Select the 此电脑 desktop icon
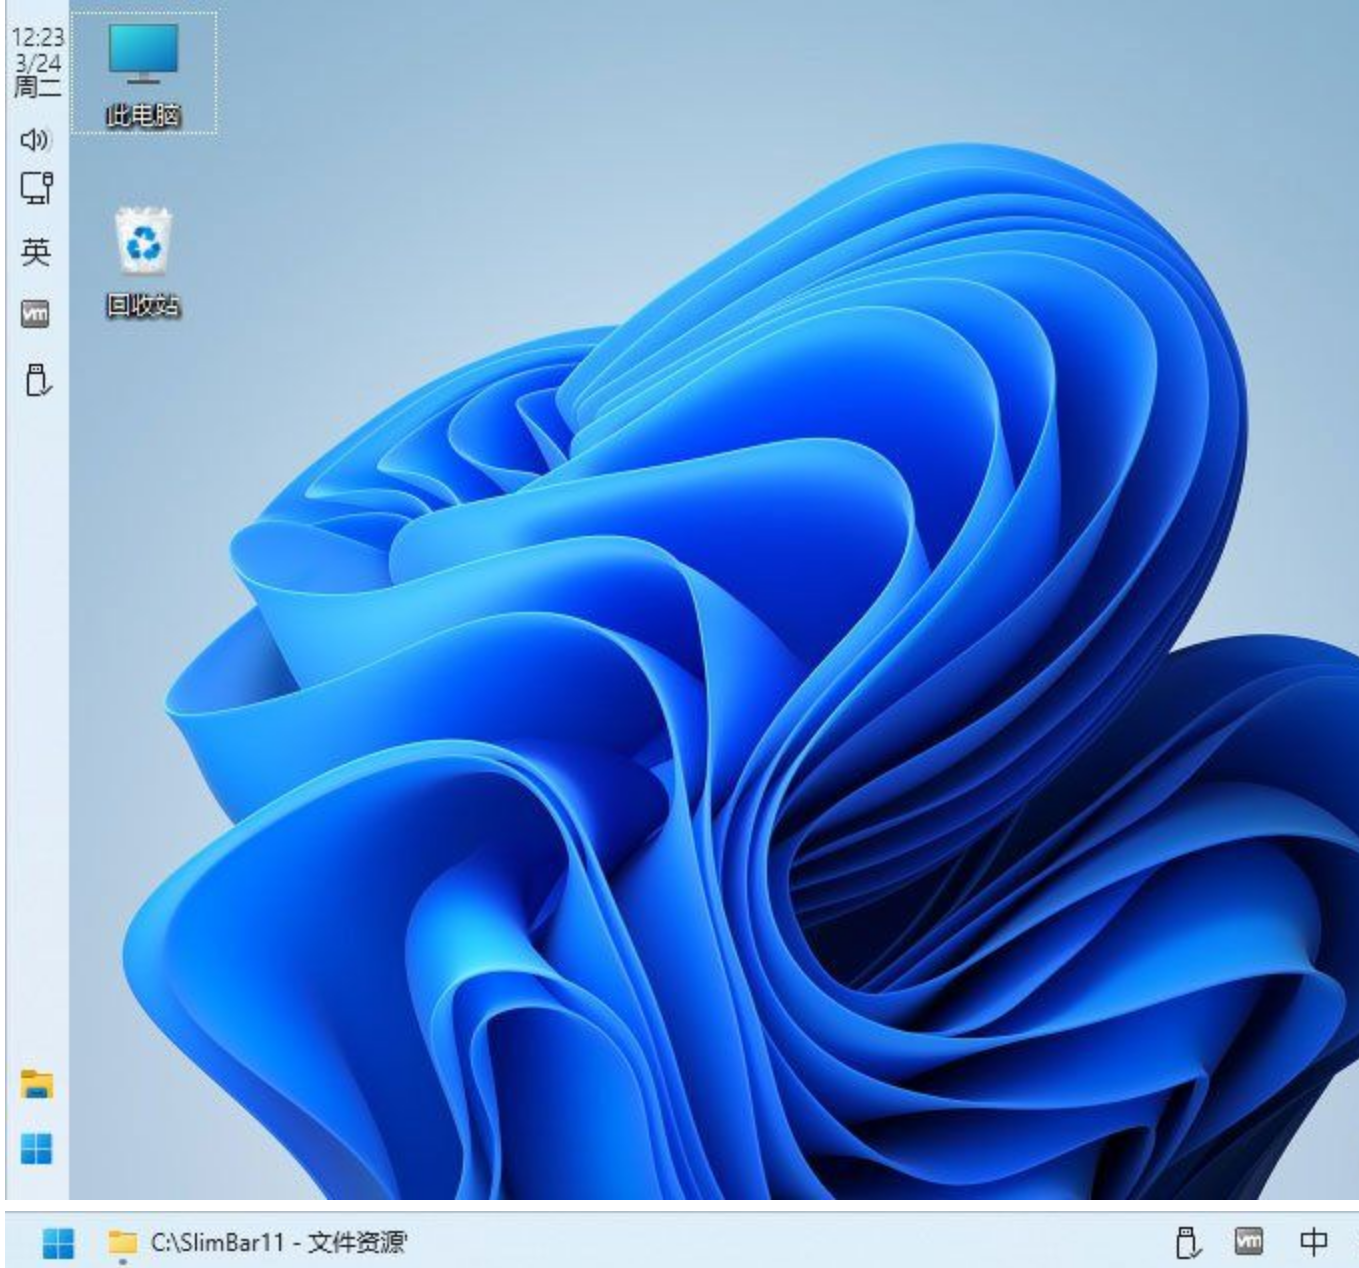 143,75
